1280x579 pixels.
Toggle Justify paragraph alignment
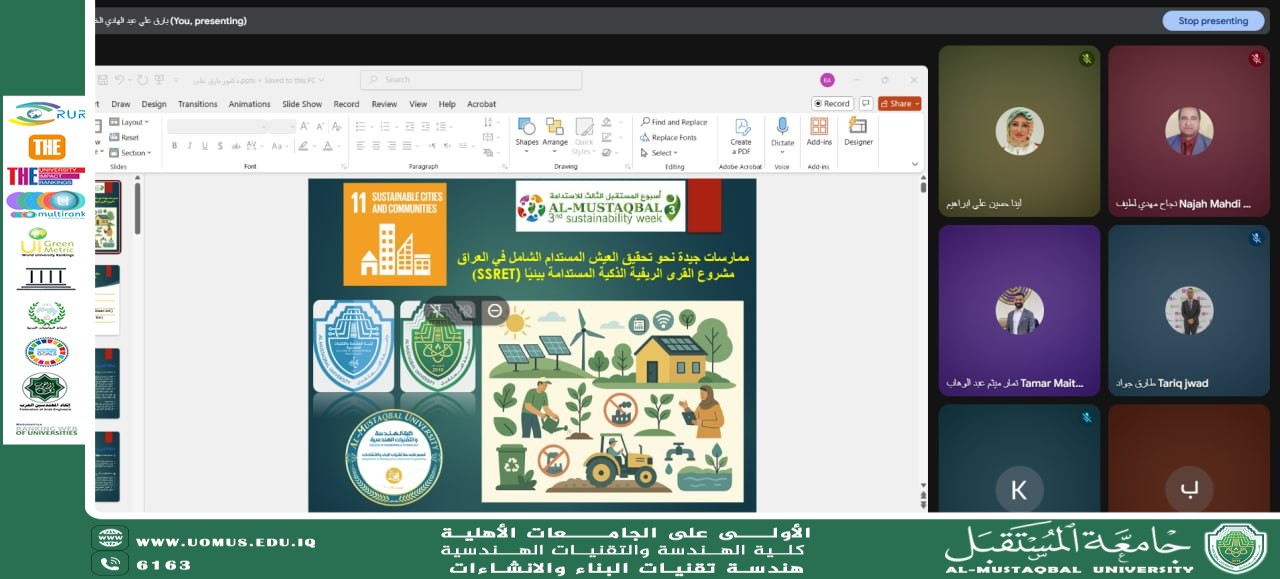(x=407, y=145)
